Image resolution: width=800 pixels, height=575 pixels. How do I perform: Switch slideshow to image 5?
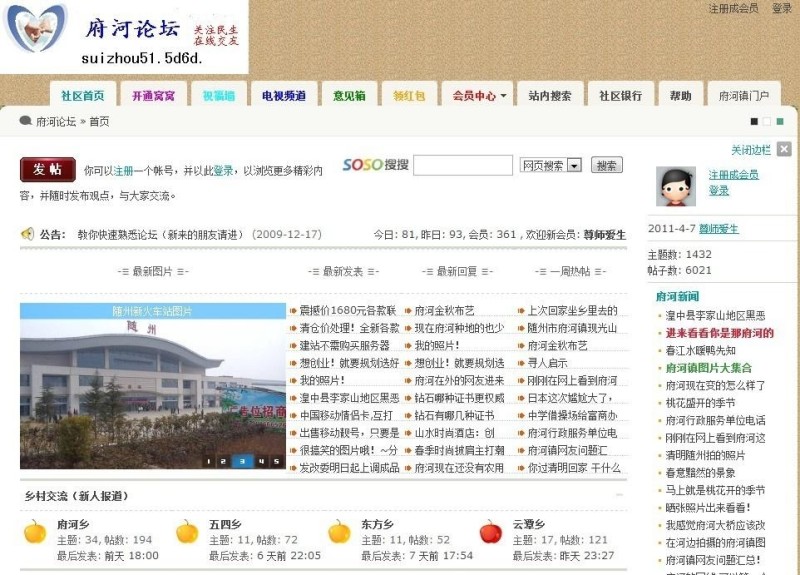tap(276, 461)
